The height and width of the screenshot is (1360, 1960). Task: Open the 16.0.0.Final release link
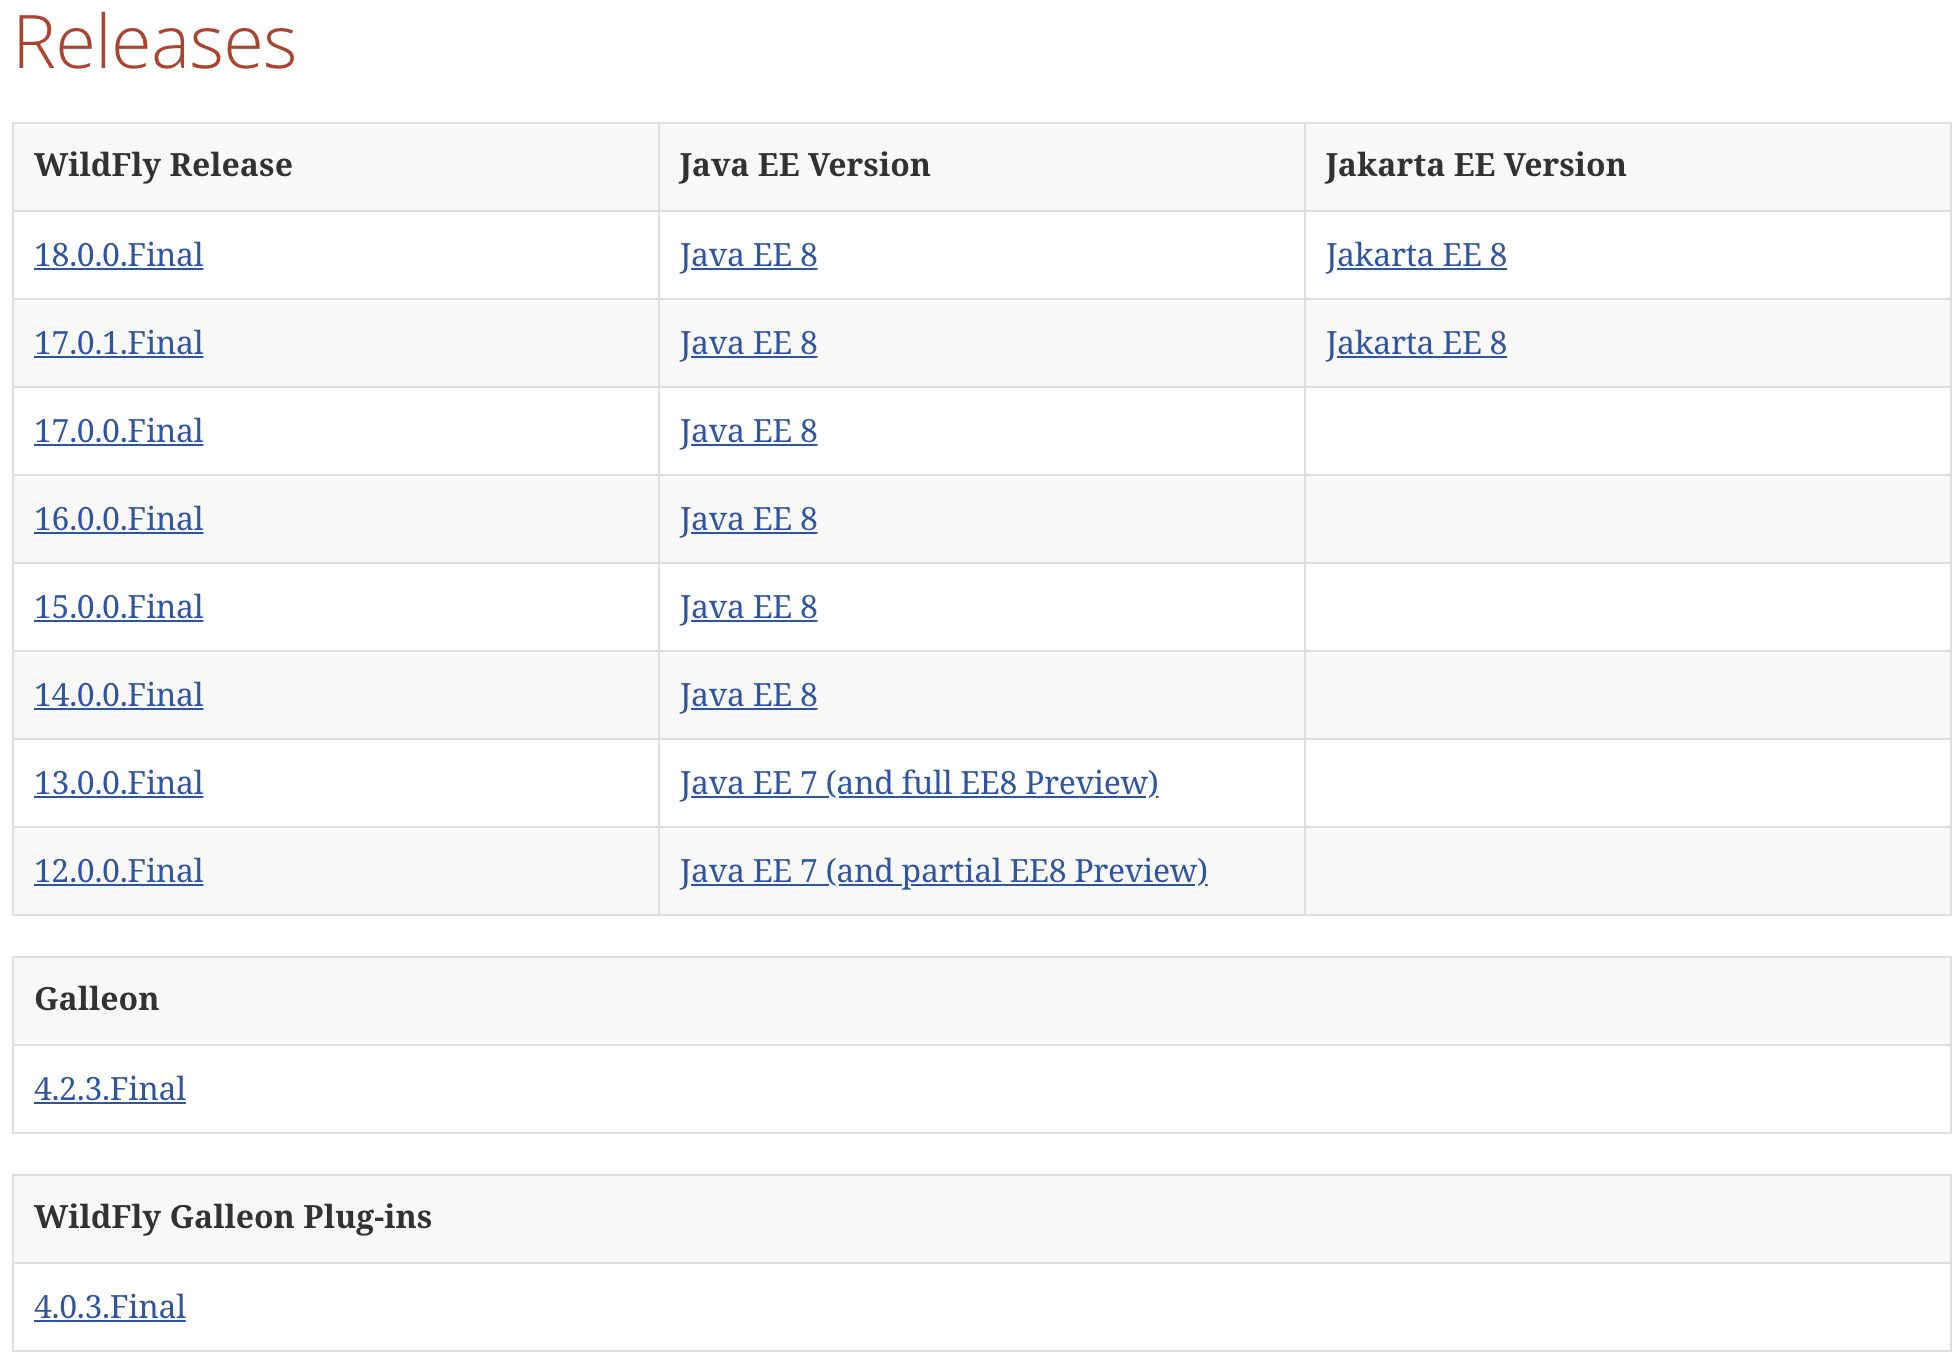(x=118, y=519)
